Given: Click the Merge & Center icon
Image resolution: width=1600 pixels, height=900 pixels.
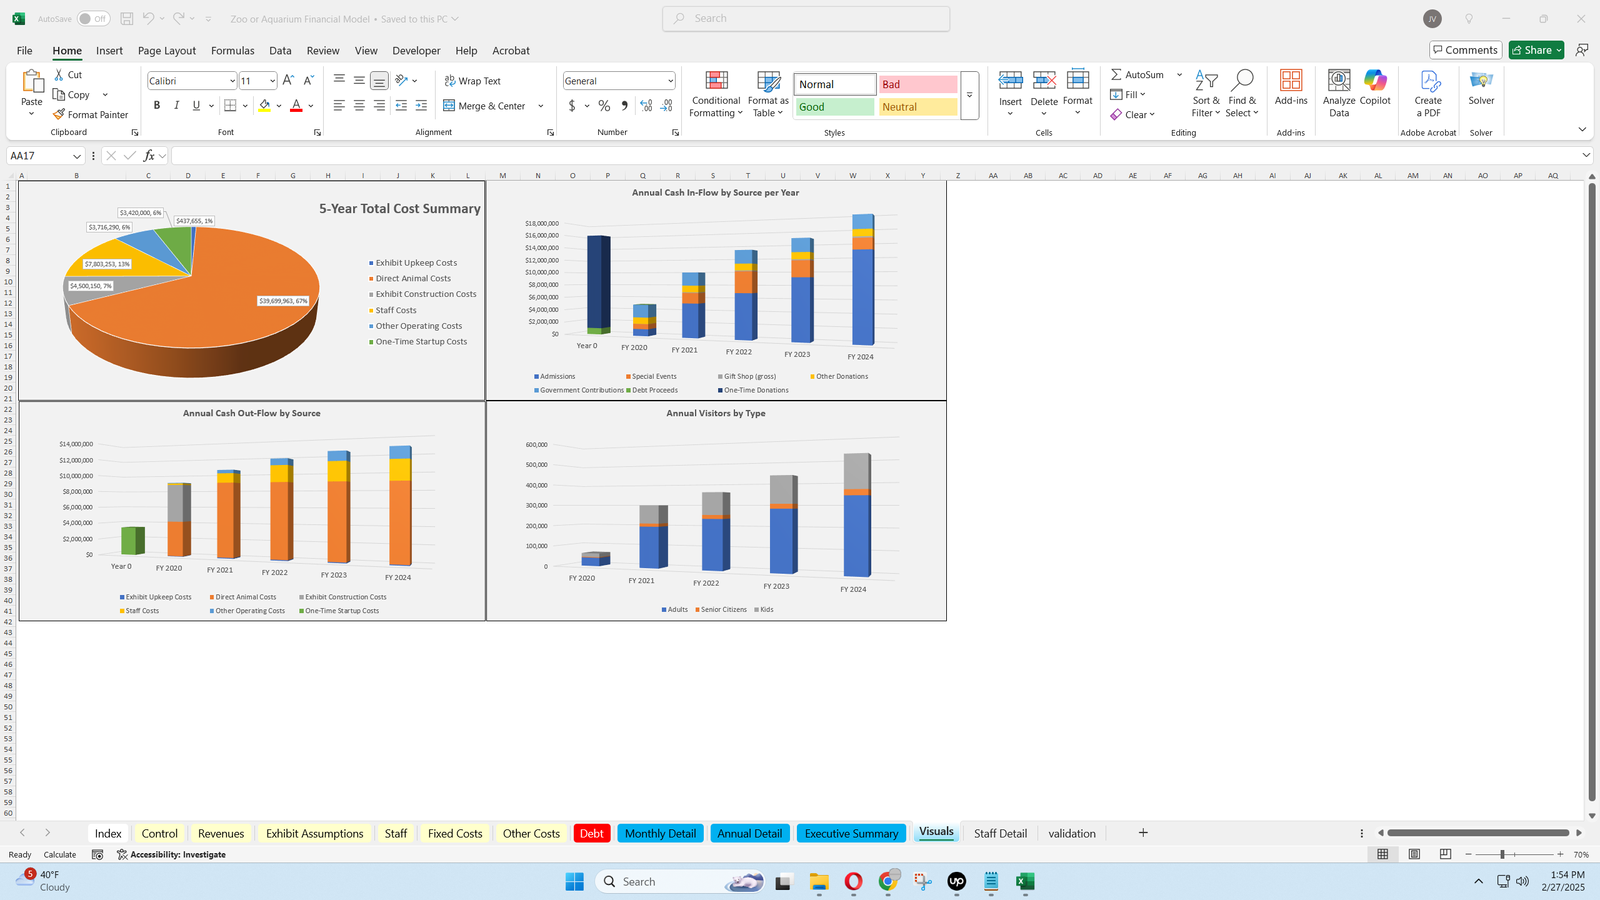Looking at the screenshot, I should point(450,106).
